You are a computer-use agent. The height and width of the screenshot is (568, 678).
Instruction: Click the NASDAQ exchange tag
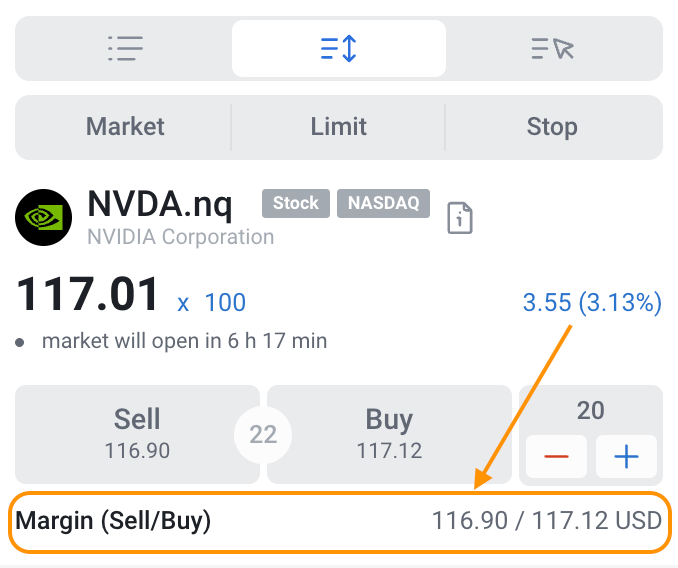coord(383,203)
